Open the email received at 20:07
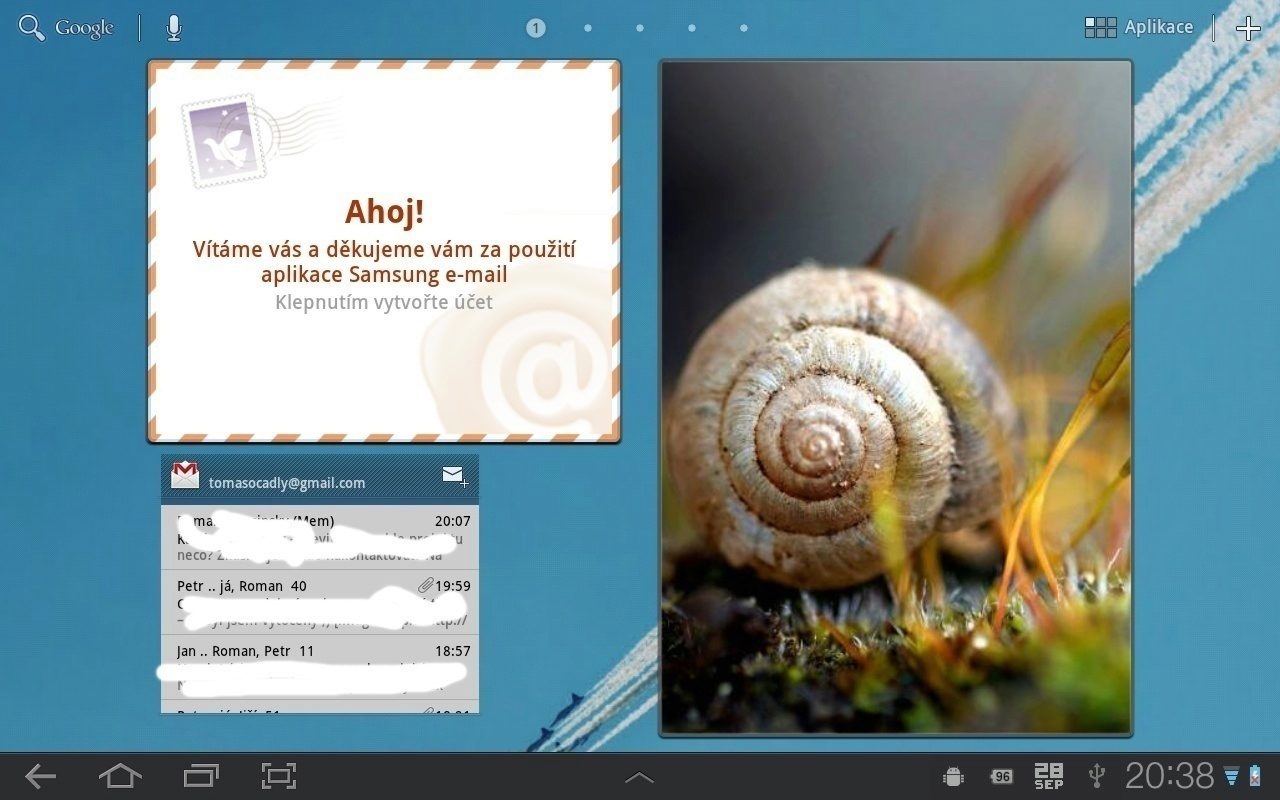Screen dimensions: 1280x800 [x=320, y=537]
